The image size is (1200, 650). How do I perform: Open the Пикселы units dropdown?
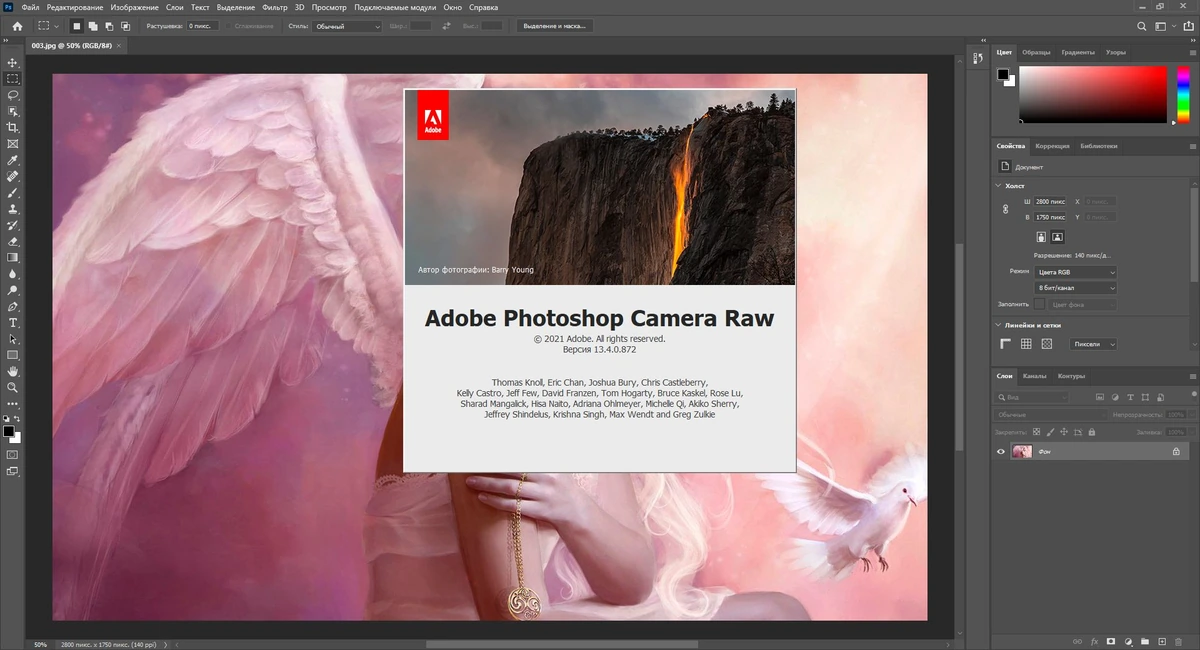[1093, 344]
